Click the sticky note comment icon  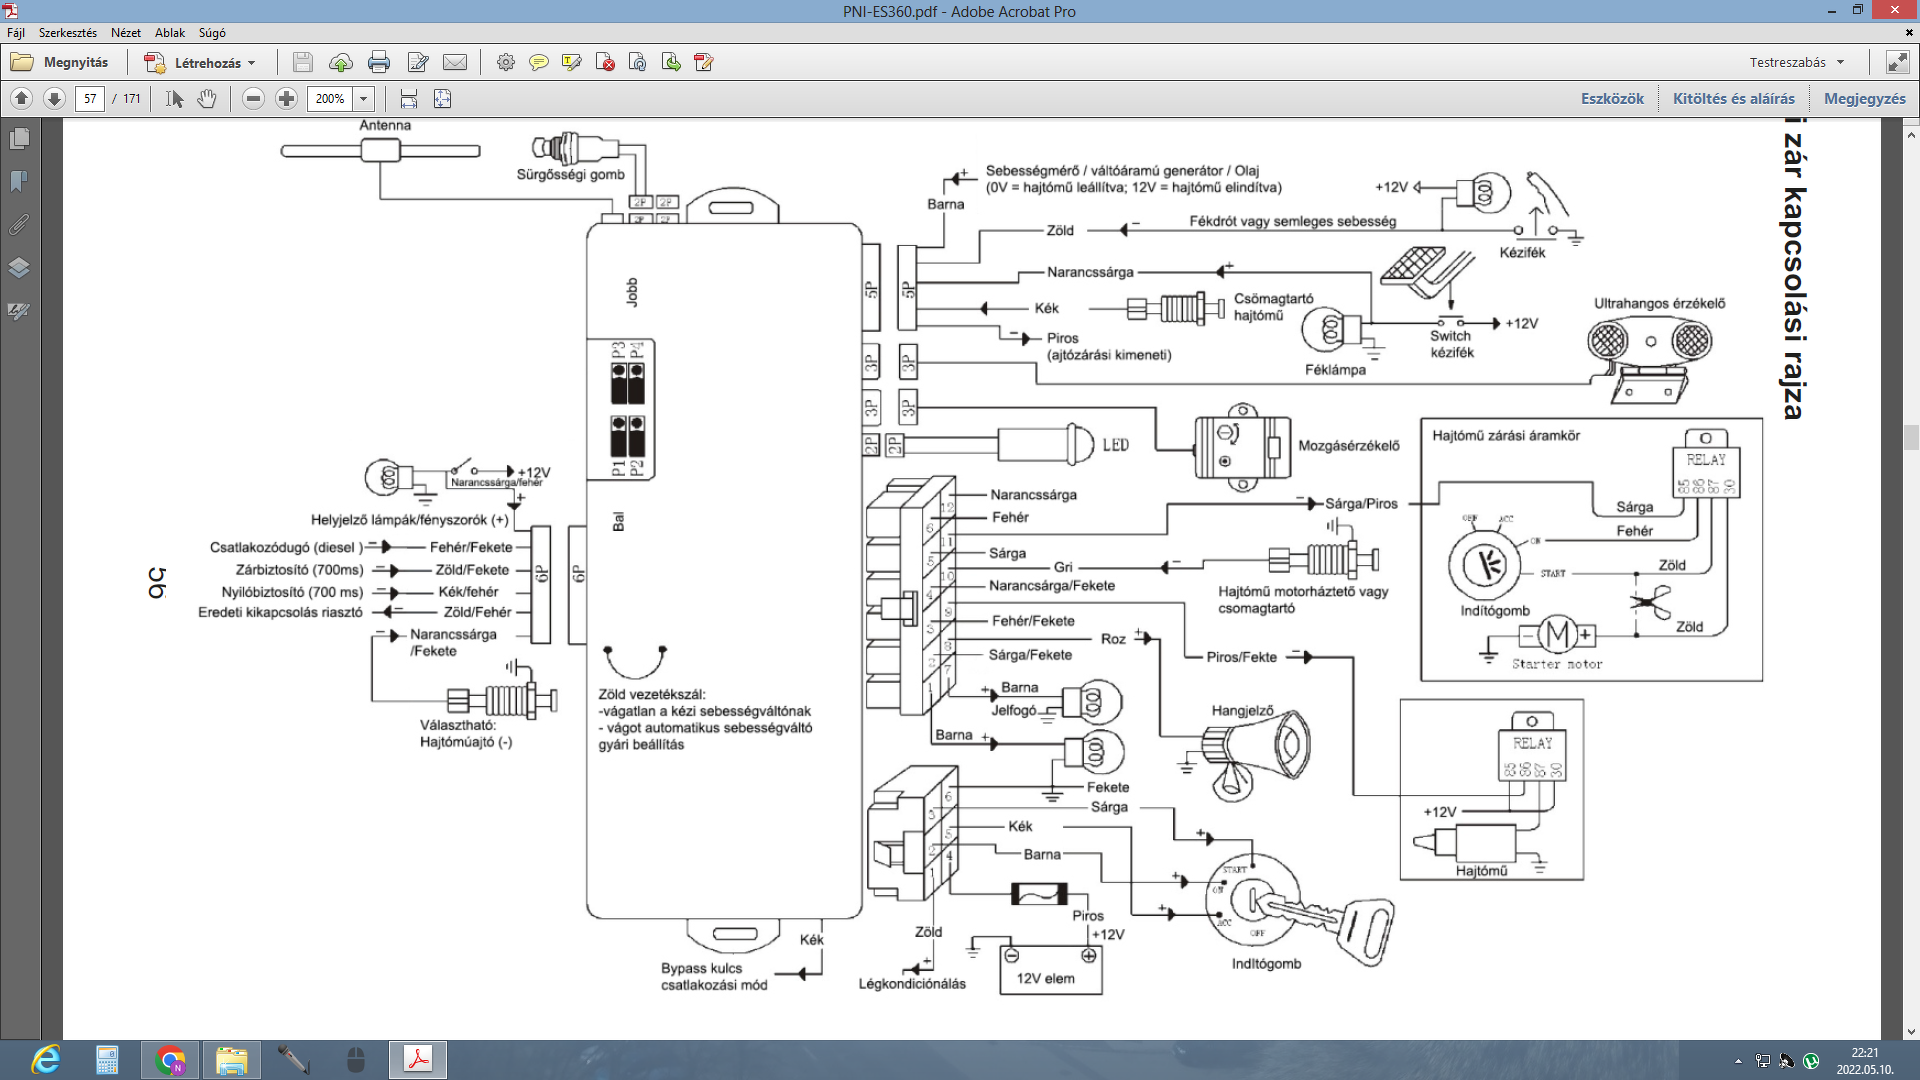click(x=538, y=63)
